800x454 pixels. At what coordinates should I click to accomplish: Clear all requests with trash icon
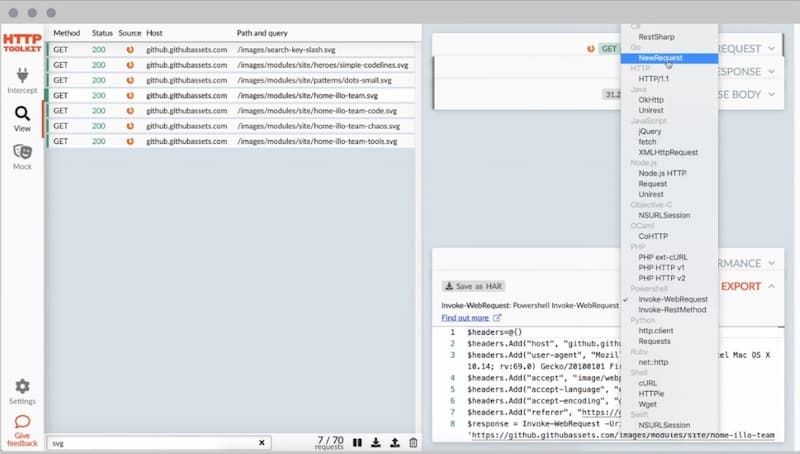[x=413, y=442]
